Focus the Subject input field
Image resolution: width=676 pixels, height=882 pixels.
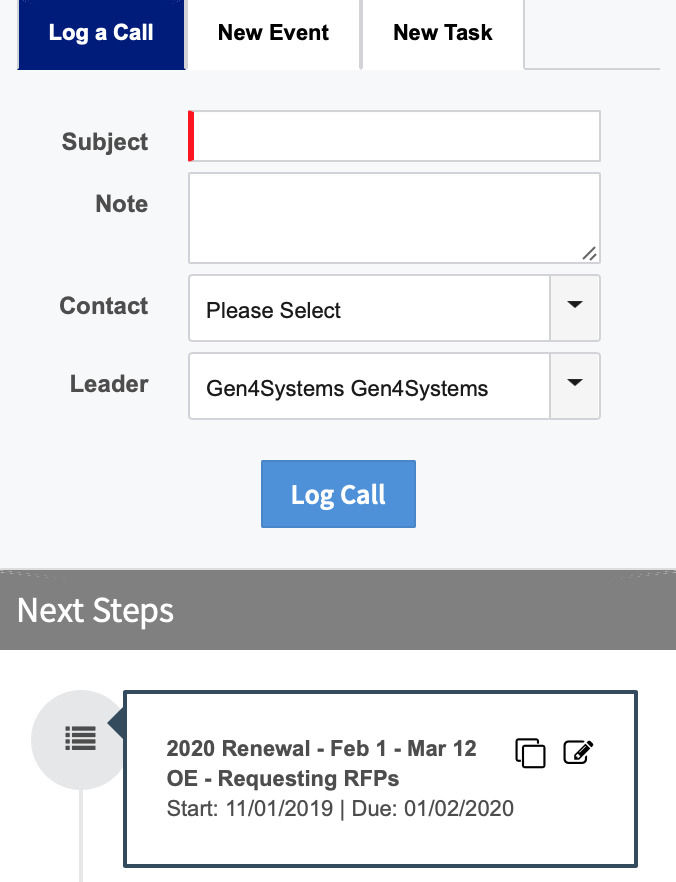click(x=394, y=136)
